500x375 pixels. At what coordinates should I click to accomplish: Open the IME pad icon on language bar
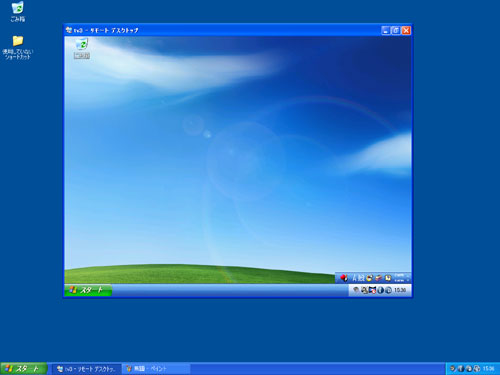[370, 277]
